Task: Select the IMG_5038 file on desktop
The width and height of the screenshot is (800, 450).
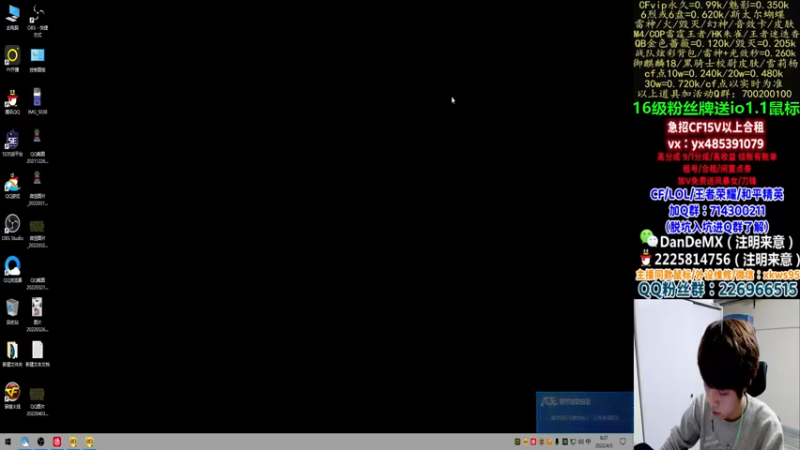Action: point(37,101)
